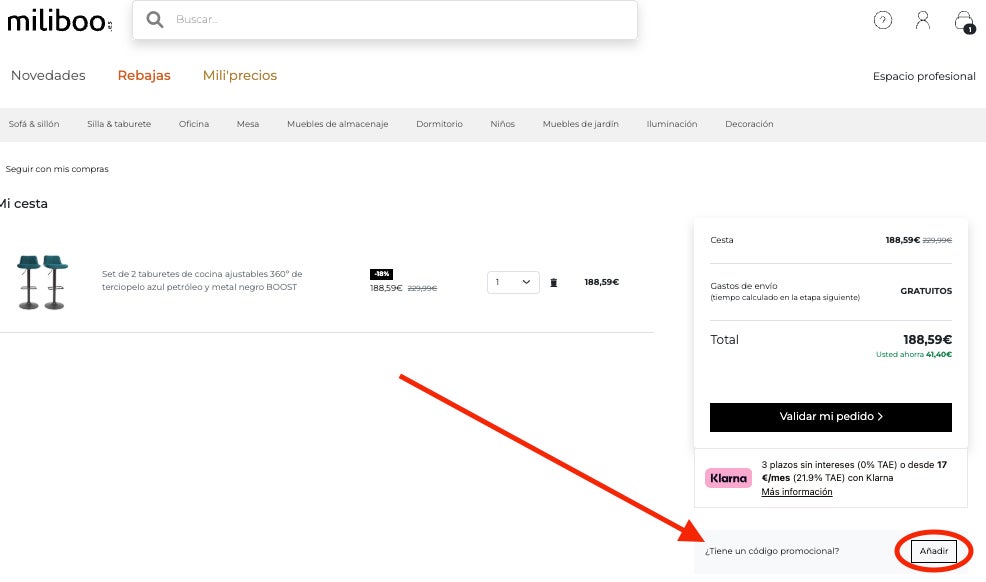Viewport: 986px width, 582px height.
Task: Click Añadir to add promo code
Action: [934, 551]
